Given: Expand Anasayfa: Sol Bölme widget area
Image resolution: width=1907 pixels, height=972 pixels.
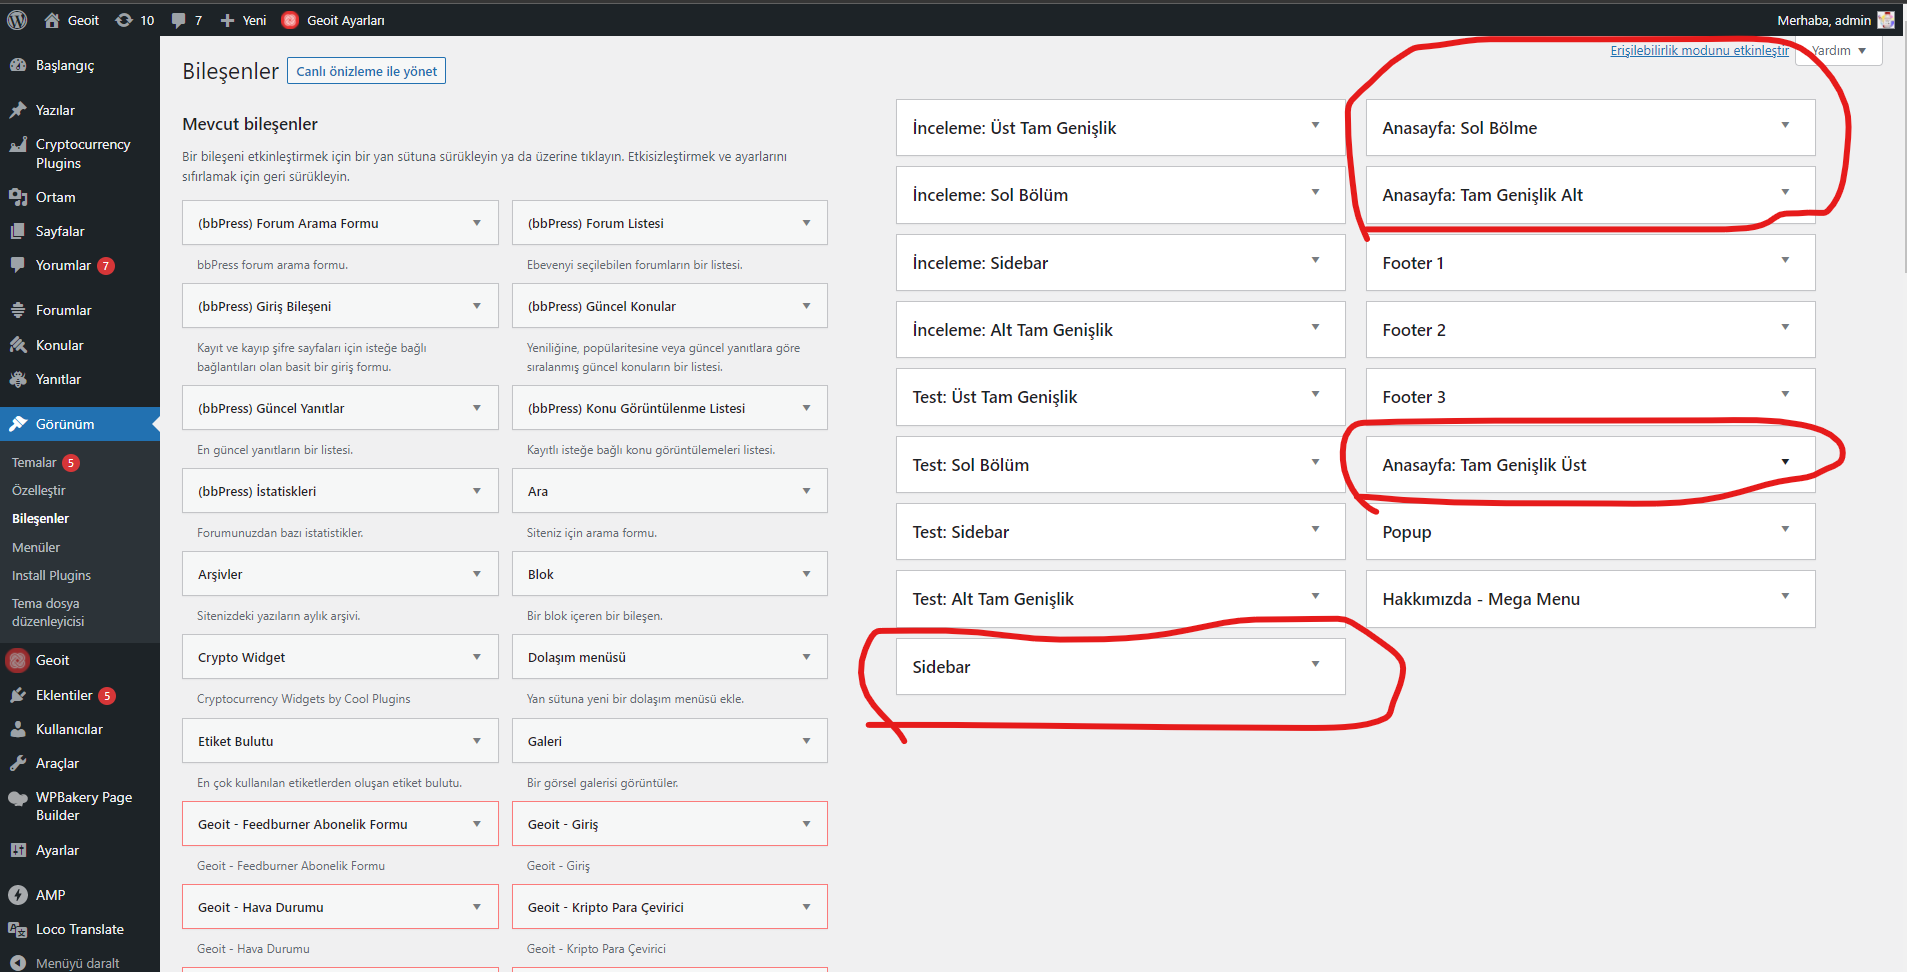Looking at the screenshot, I should point(1785,126).
